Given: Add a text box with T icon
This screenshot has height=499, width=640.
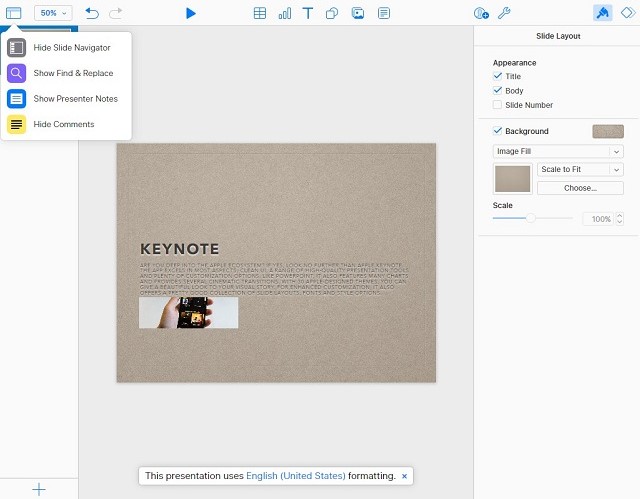Looking at the screenshot, I should (x=308, y=13).
